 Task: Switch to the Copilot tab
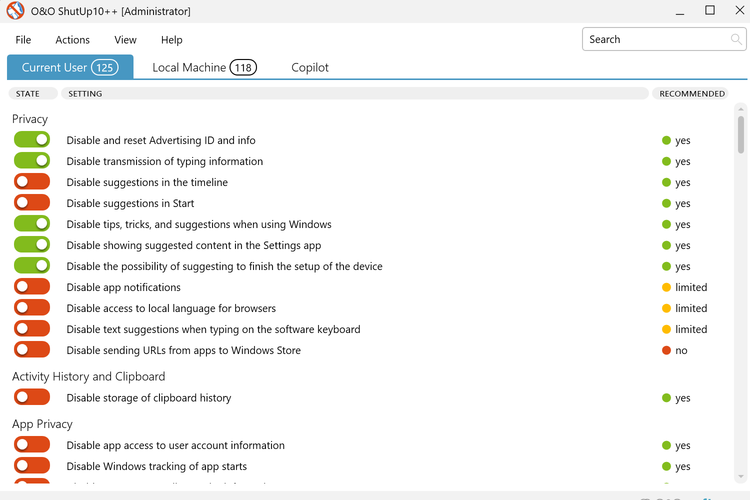(x=310, y=68)
